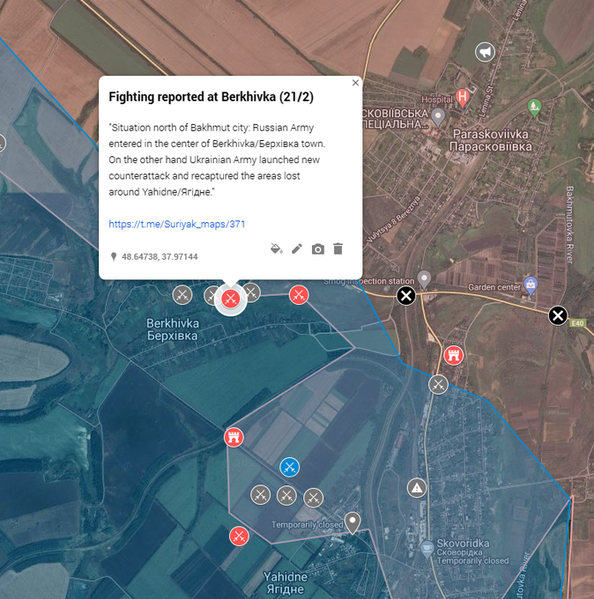Add image with camera icon

[x=318, y=249]
